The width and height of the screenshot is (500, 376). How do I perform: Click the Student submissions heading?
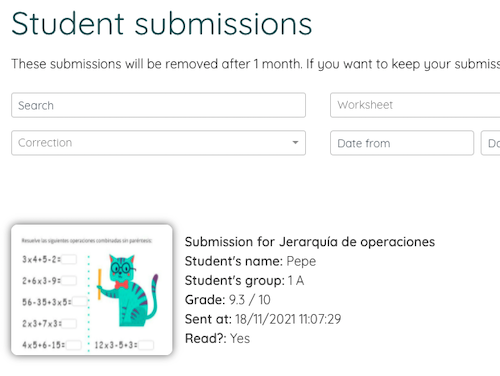tap(162, 23)
